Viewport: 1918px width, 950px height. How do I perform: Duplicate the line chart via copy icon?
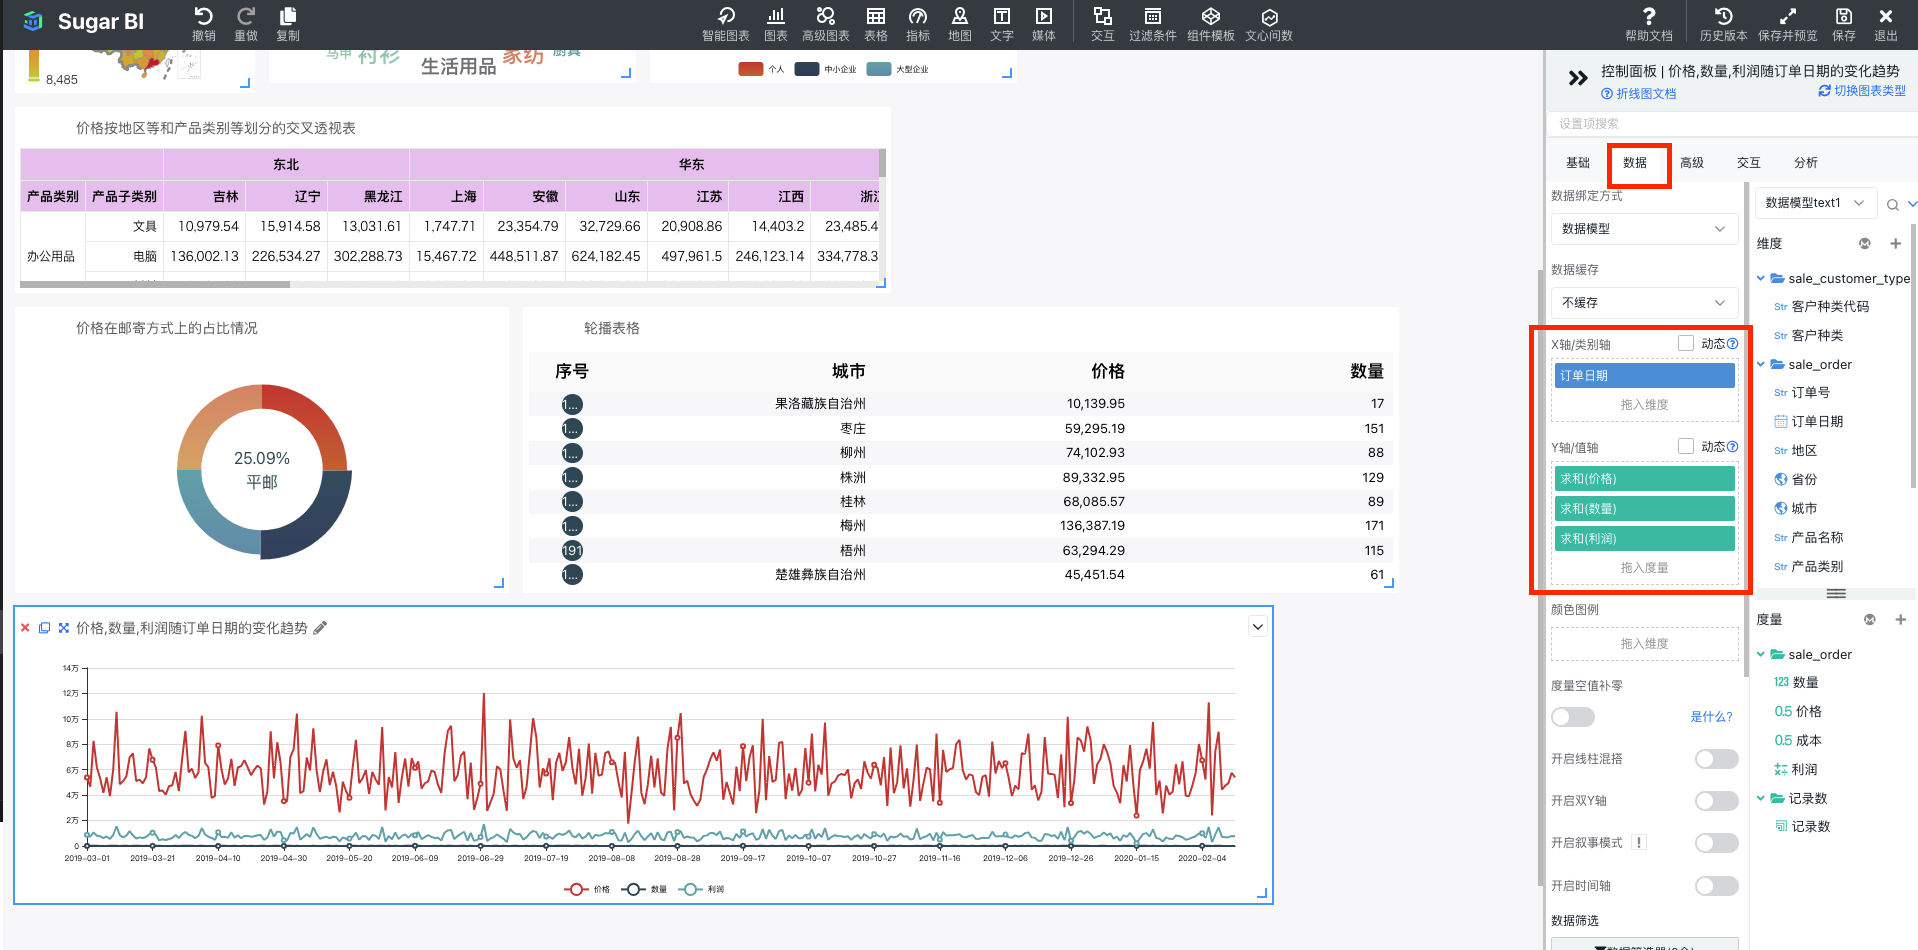(44, 628)
